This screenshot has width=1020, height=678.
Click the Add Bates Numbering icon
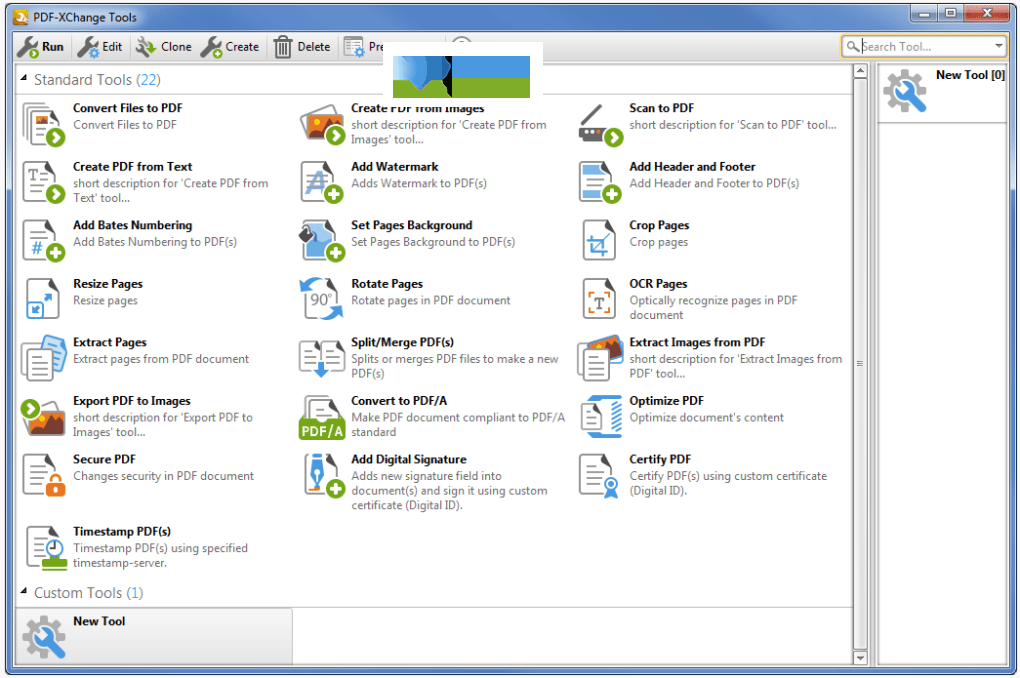tap(44, 241)
